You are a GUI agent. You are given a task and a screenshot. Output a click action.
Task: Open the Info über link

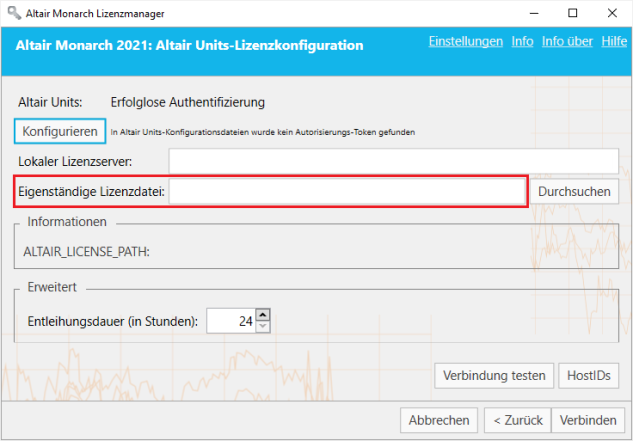click(x=567, y=42)
